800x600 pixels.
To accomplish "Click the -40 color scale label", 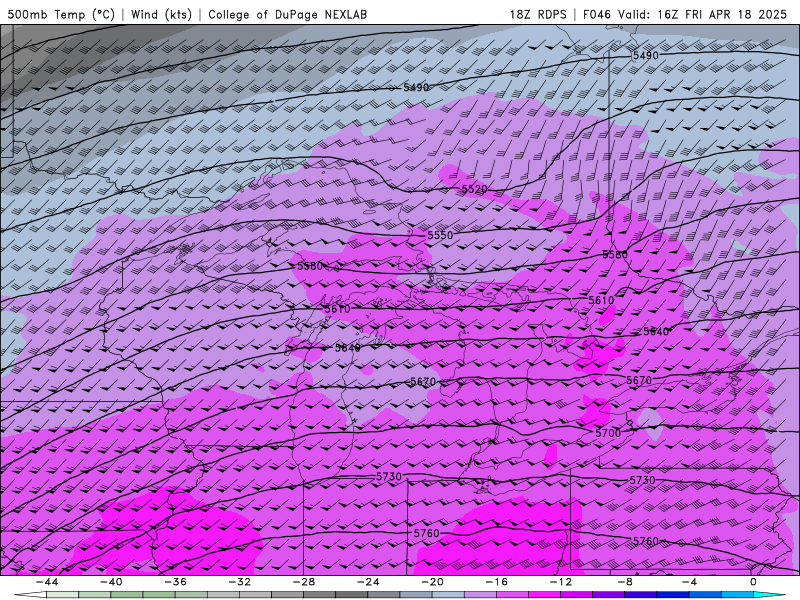I will coord(111,582).
